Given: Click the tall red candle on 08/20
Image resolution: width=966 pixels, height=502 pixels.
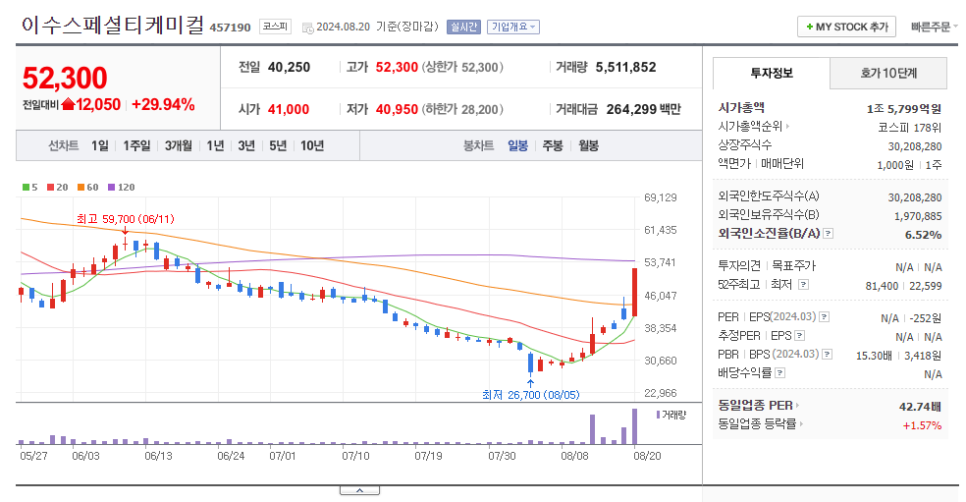Looking at the screenshot, I should click(x=635, y=292).
